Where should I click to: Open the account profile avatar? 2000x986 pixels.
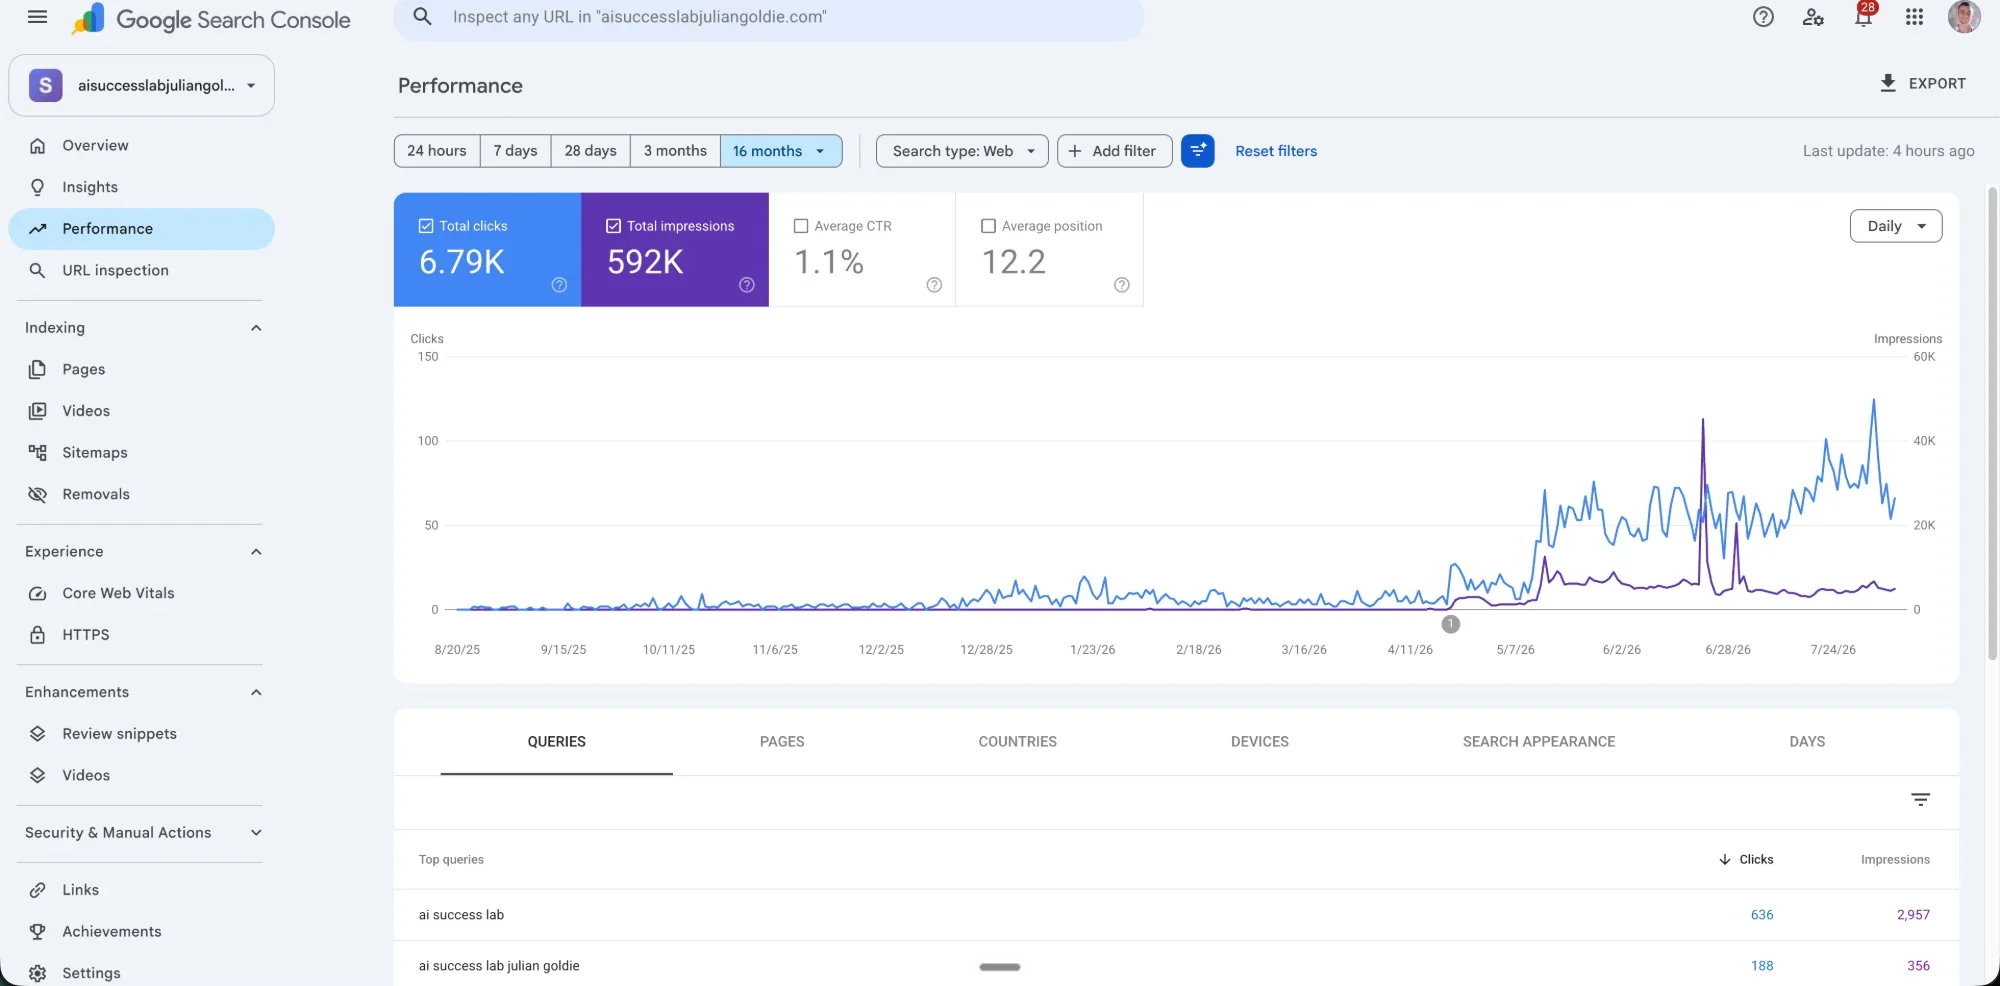click(x=1964, y=17)
